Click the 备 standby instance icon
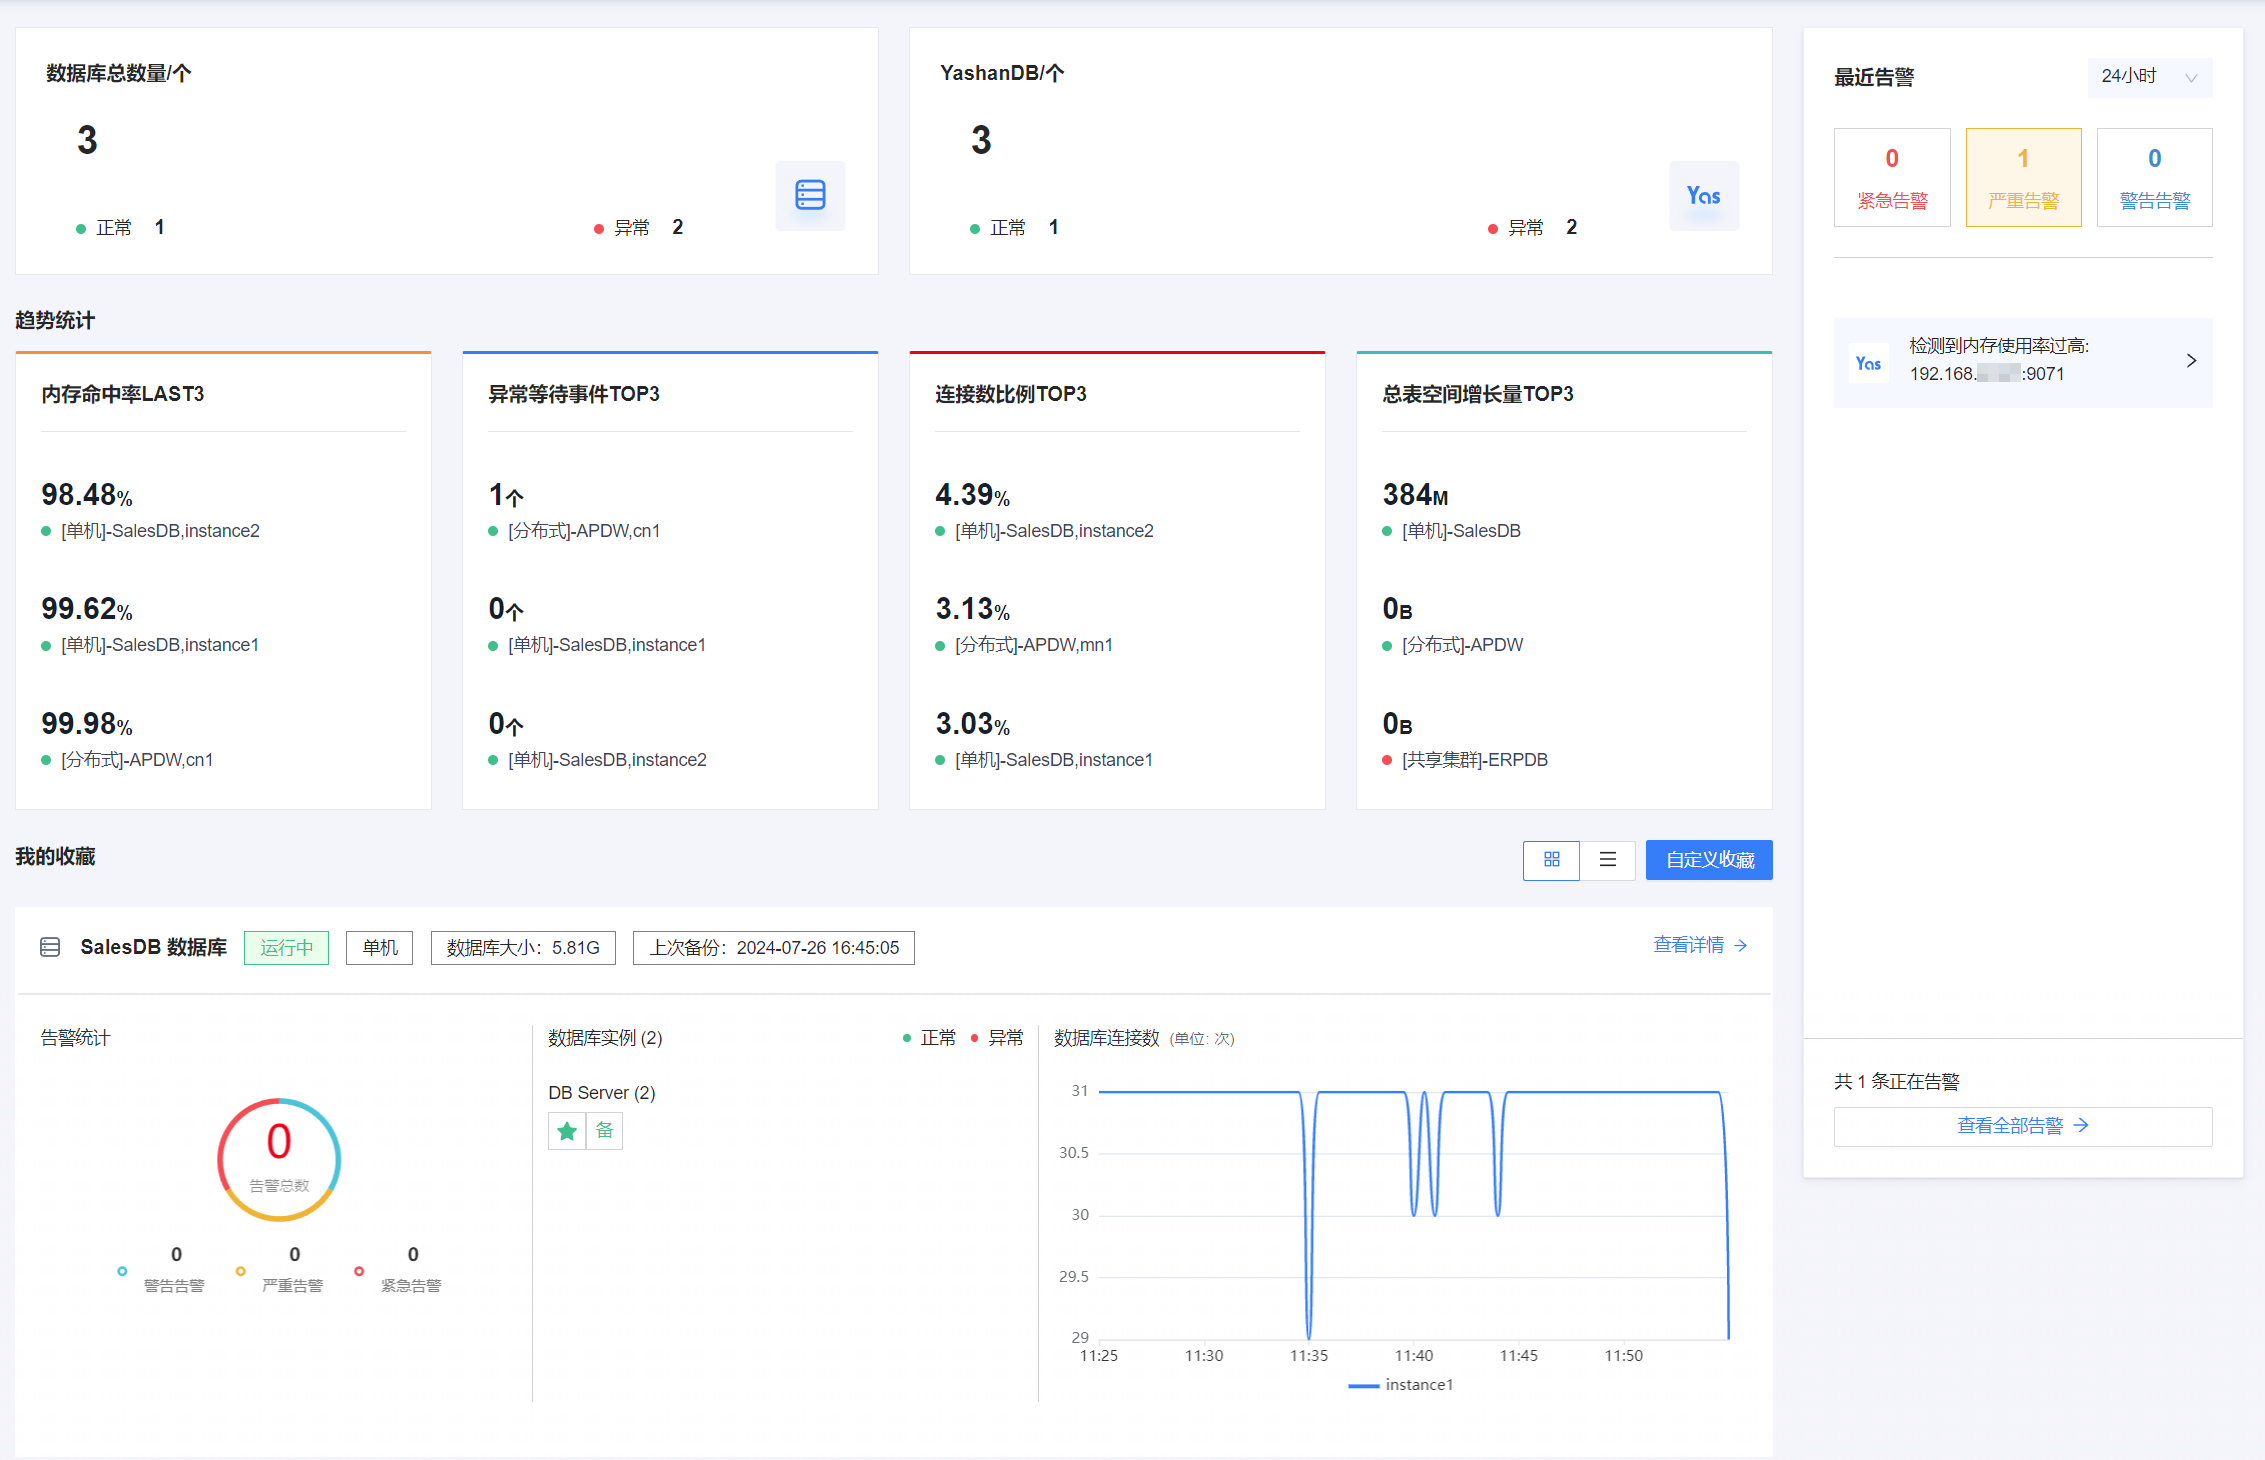 point(604,1131)
